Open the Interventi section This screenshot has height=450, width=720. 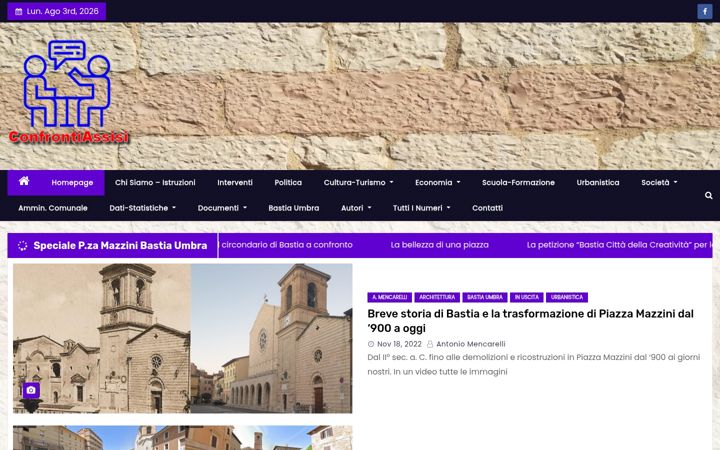point(235,183)
